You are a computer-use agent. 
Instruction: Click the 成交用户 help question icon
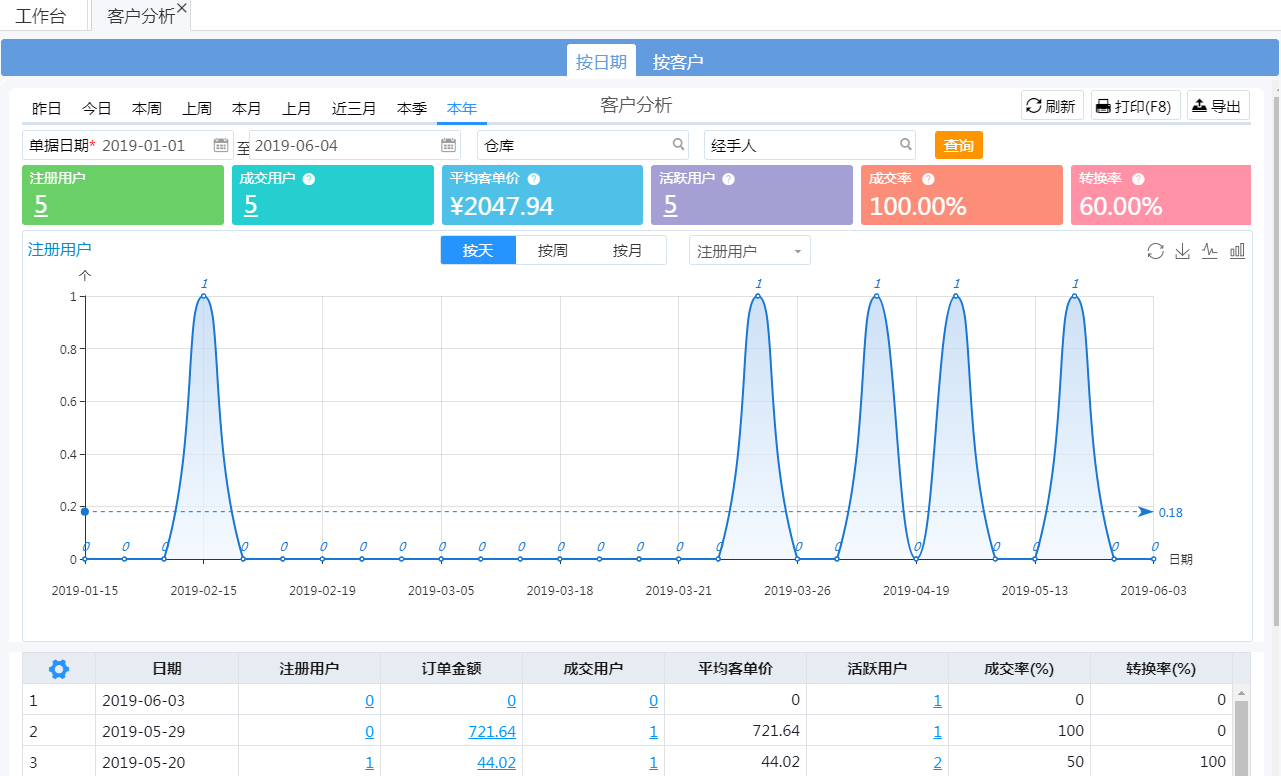tap(309, 179)
